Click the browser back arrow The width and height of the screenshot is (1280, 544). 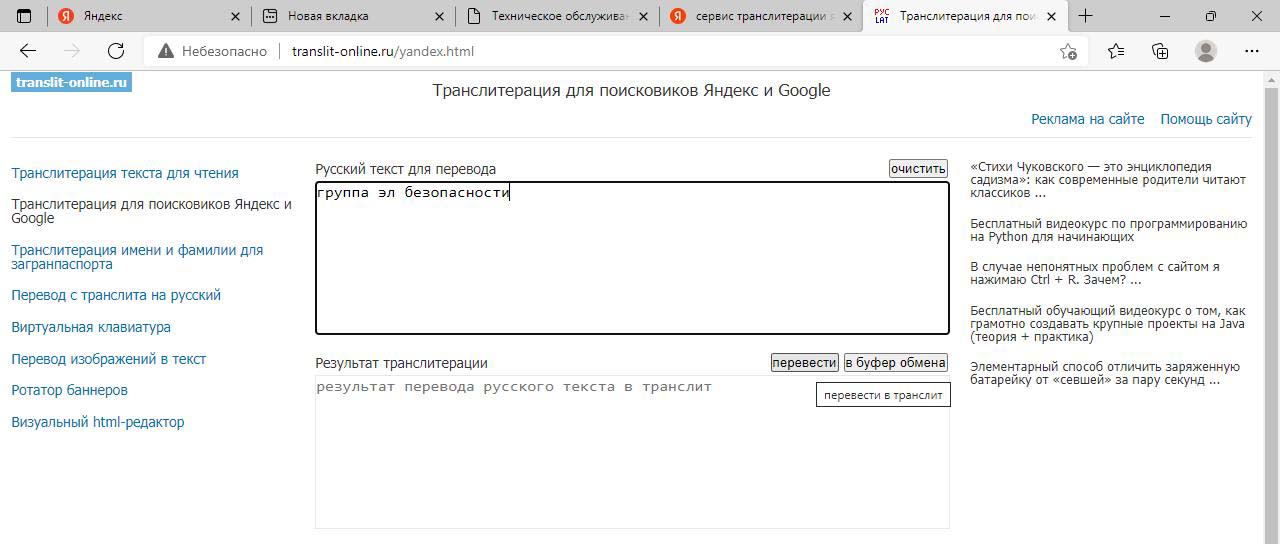[x=28, y=51]
